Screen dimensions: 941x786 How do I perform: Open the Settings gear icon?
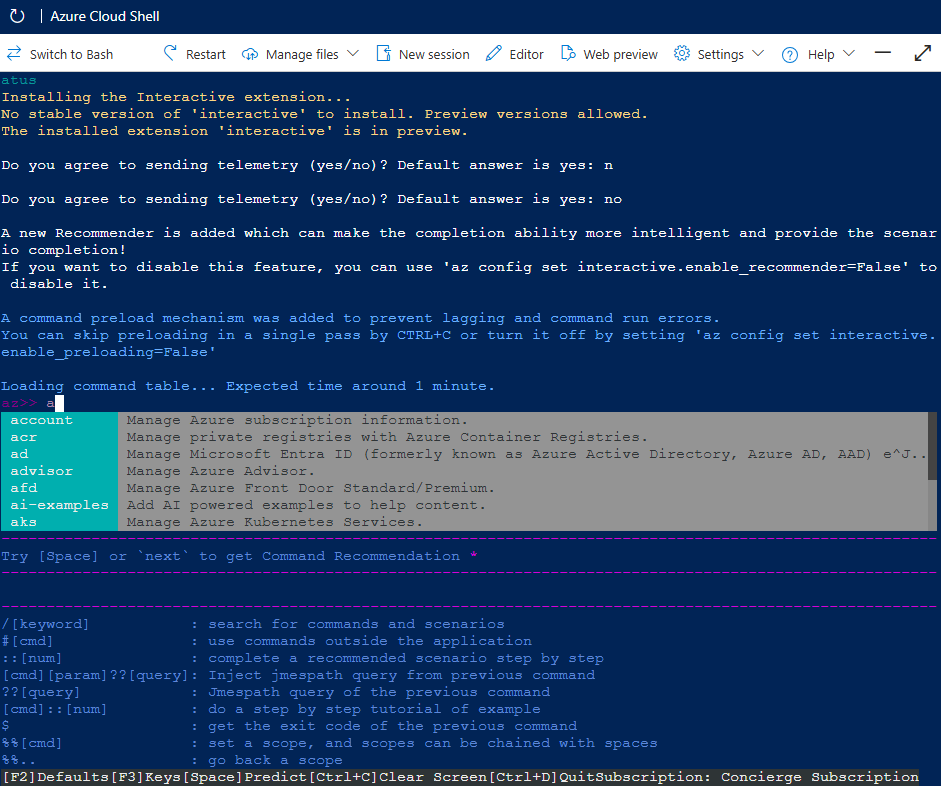tap(682, 54)
